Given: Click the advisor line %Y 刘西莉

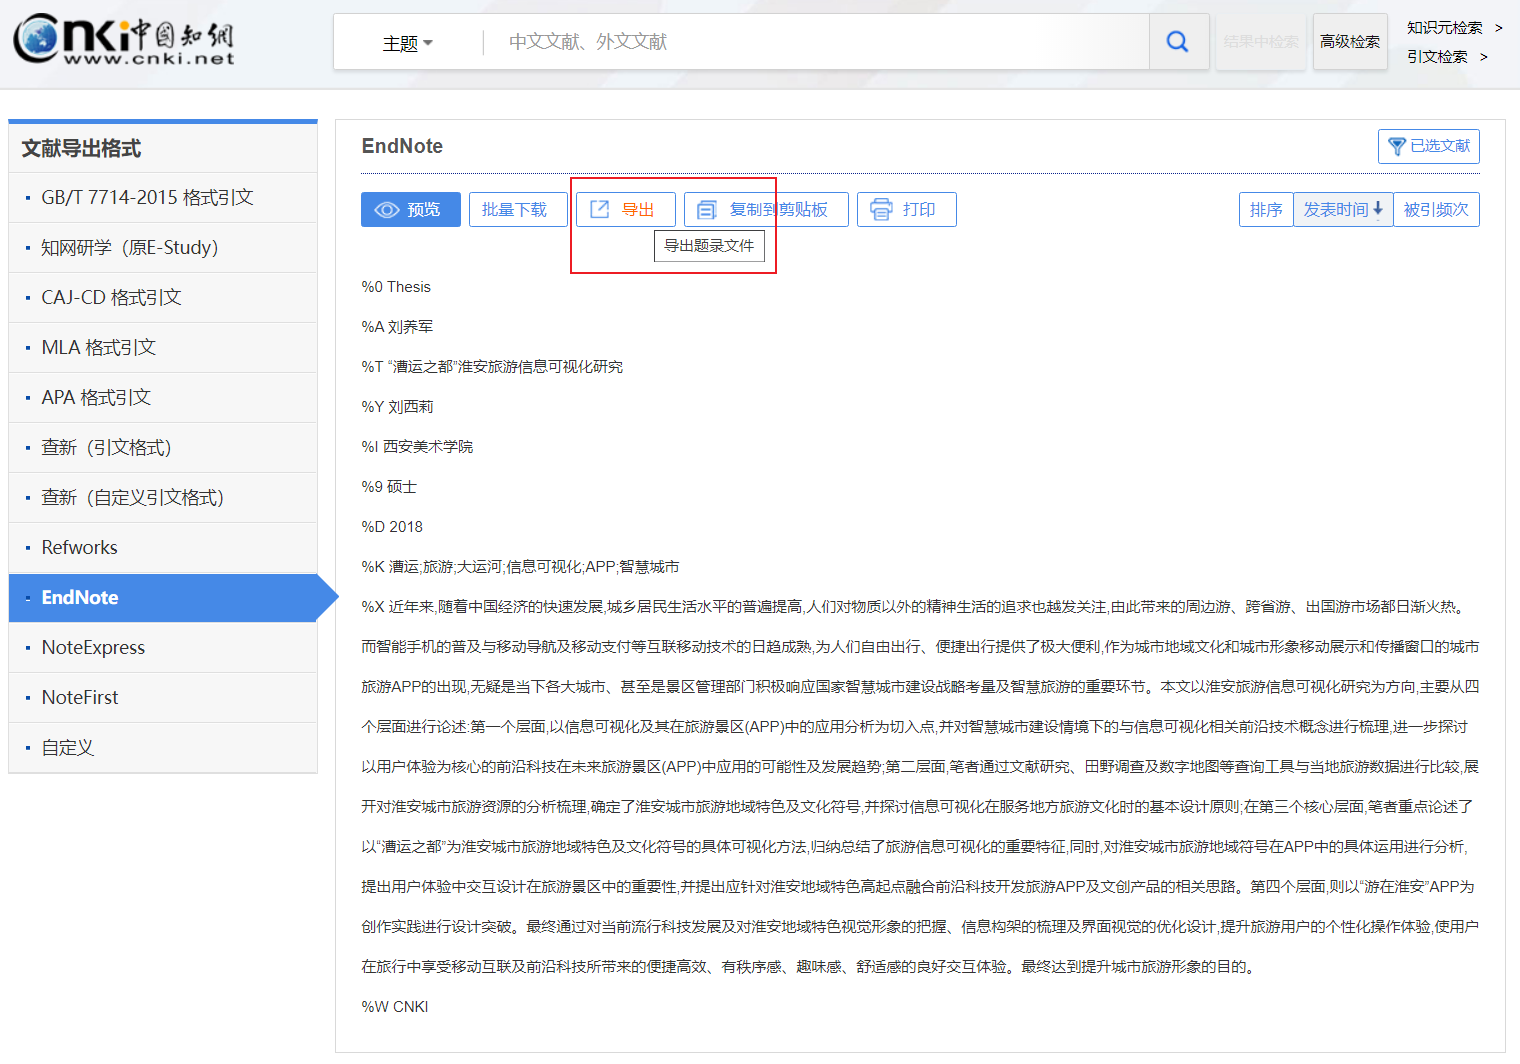Looking at the screenshot, I should click(397, 407).
